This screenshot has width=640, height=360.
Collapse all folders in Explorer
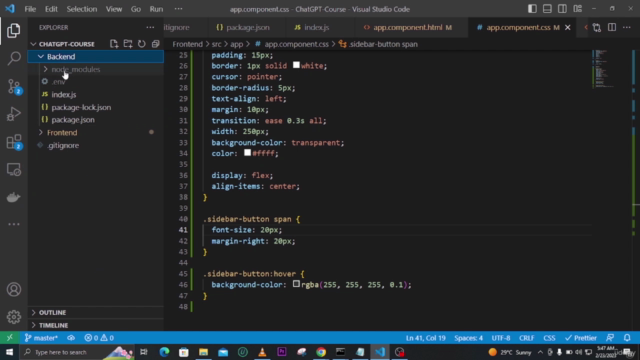156,44
